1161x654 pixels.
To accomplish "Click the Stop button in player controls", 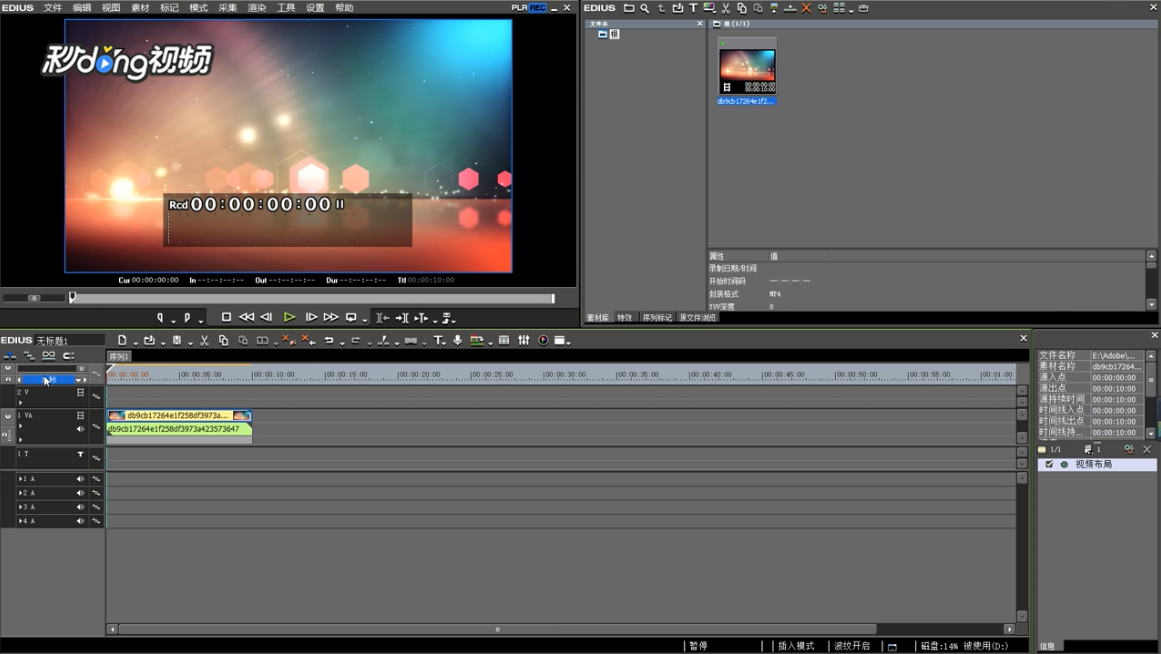I will click(x=227, y=317).
